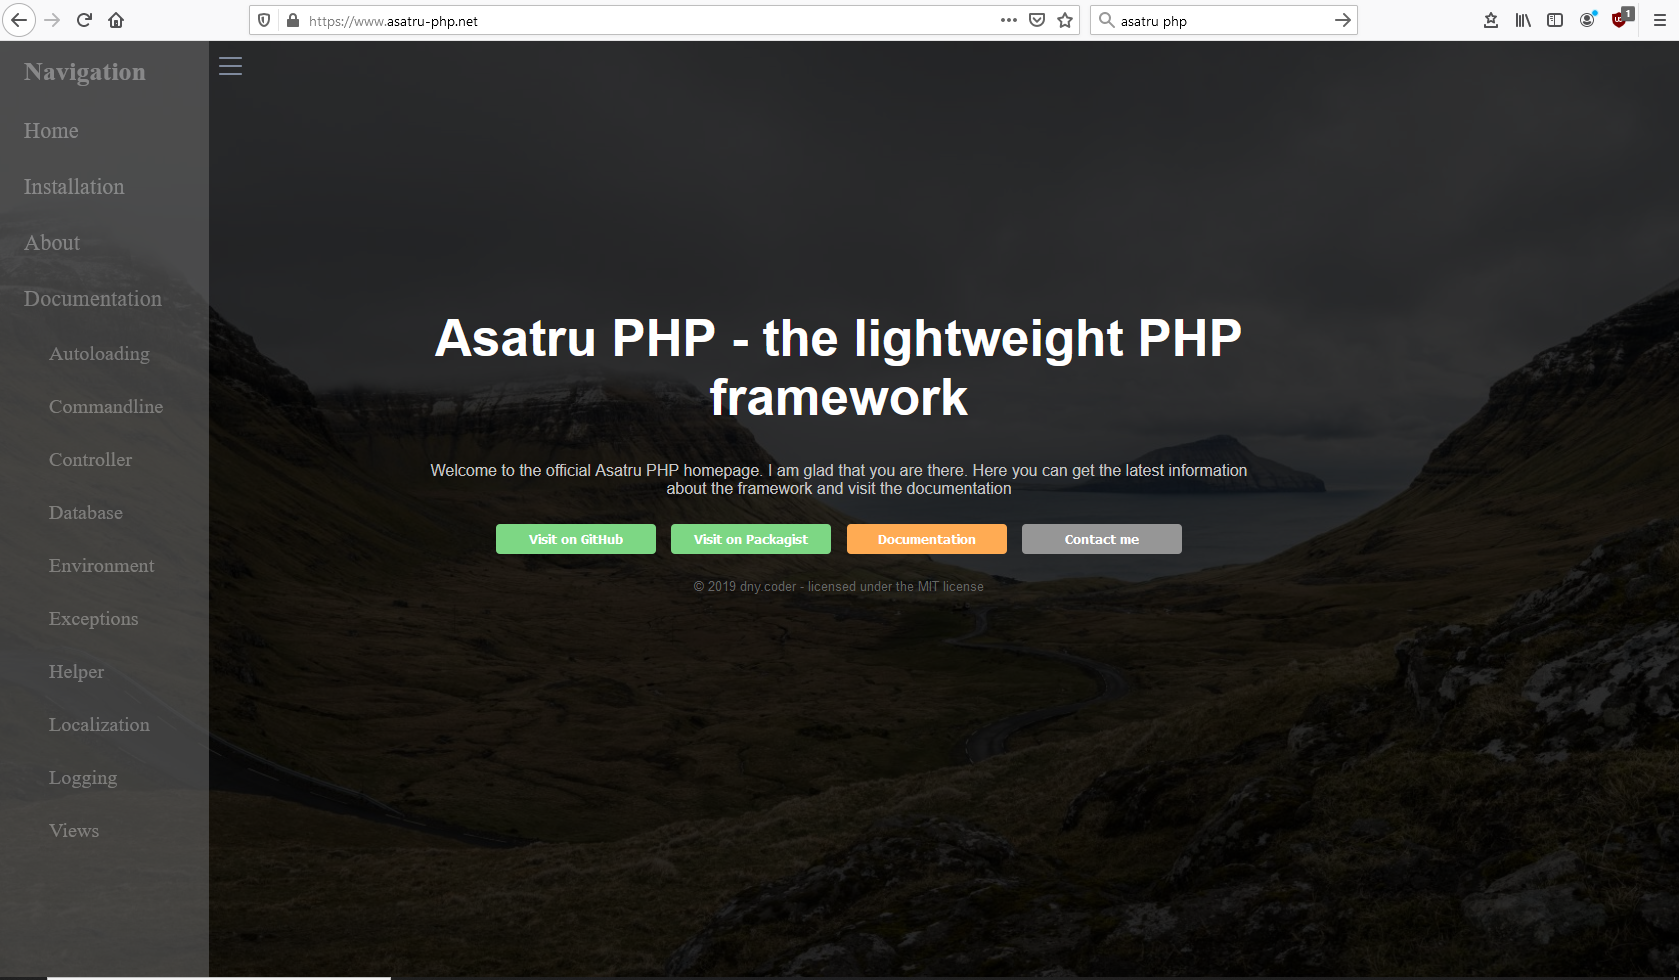Reload the current page
Screen dimensions: 1679x980
[x=83, y=20]
